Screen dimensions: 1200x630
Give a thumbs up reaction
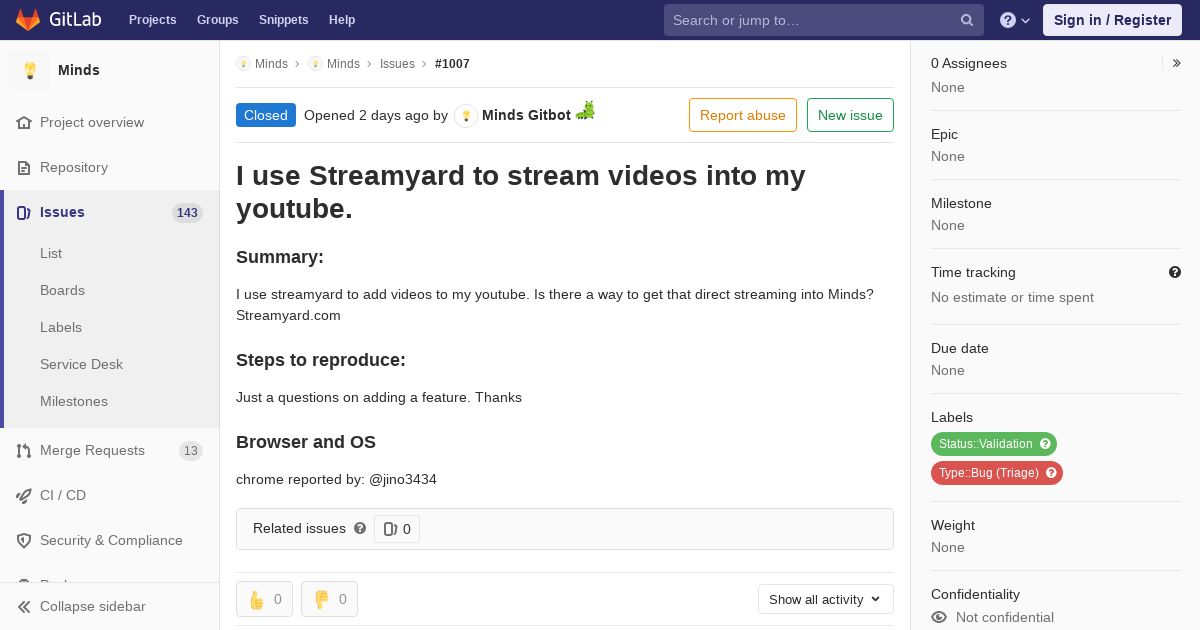point(264,599)
